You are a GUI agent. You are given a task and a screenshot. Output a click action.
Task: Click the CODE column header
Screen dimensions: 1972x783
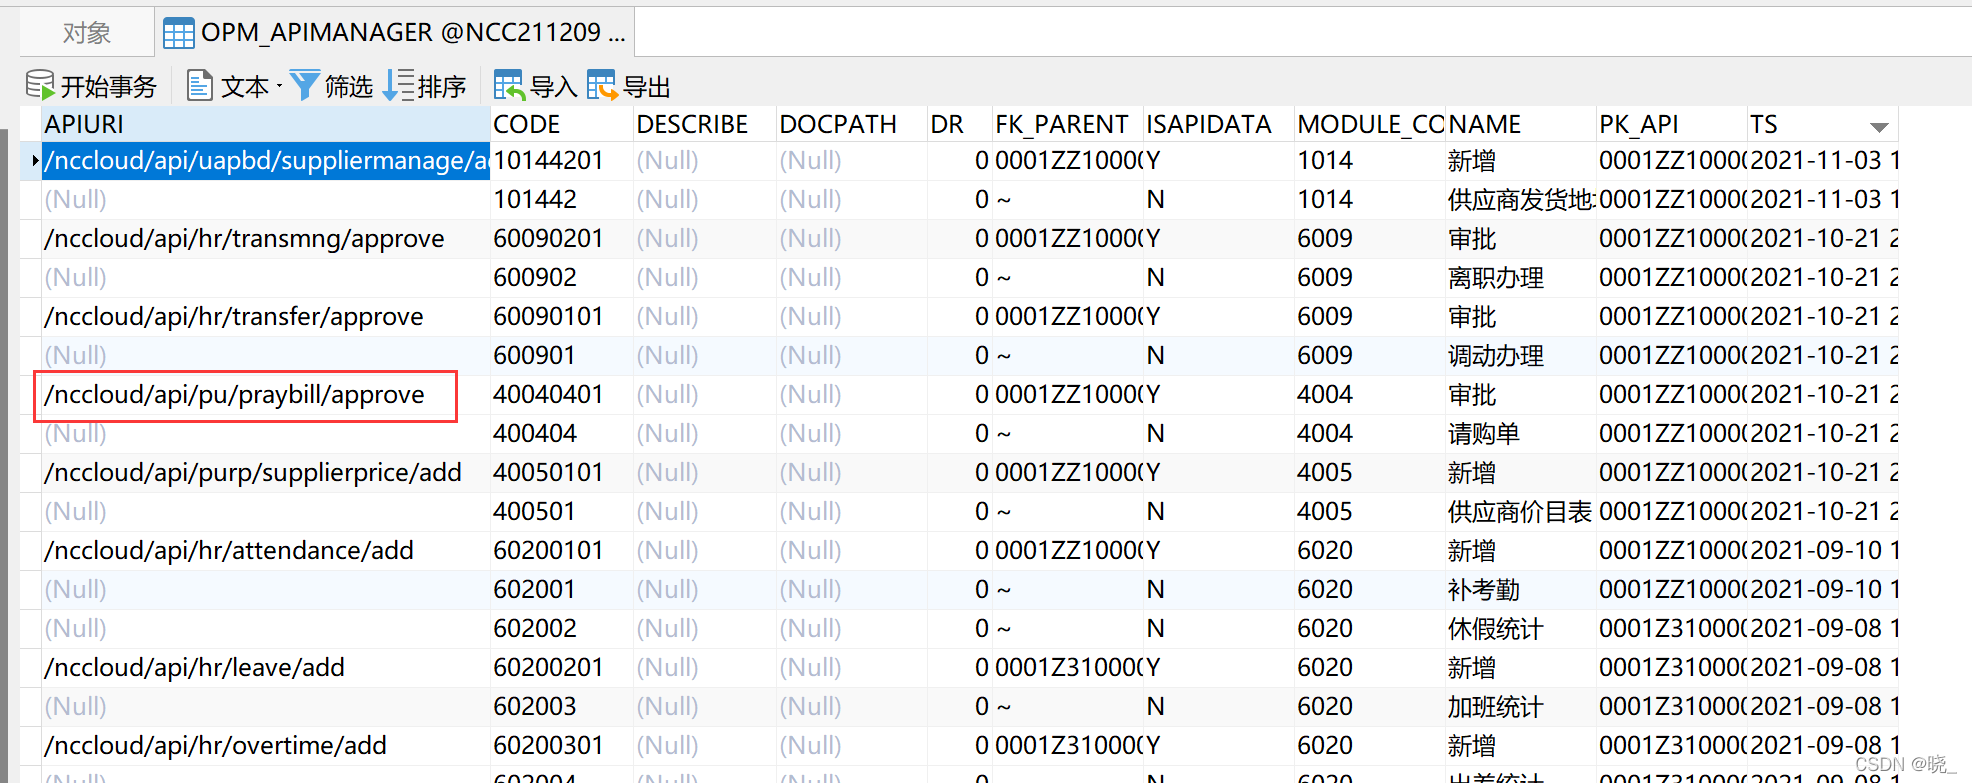click(x=562, y=124)
